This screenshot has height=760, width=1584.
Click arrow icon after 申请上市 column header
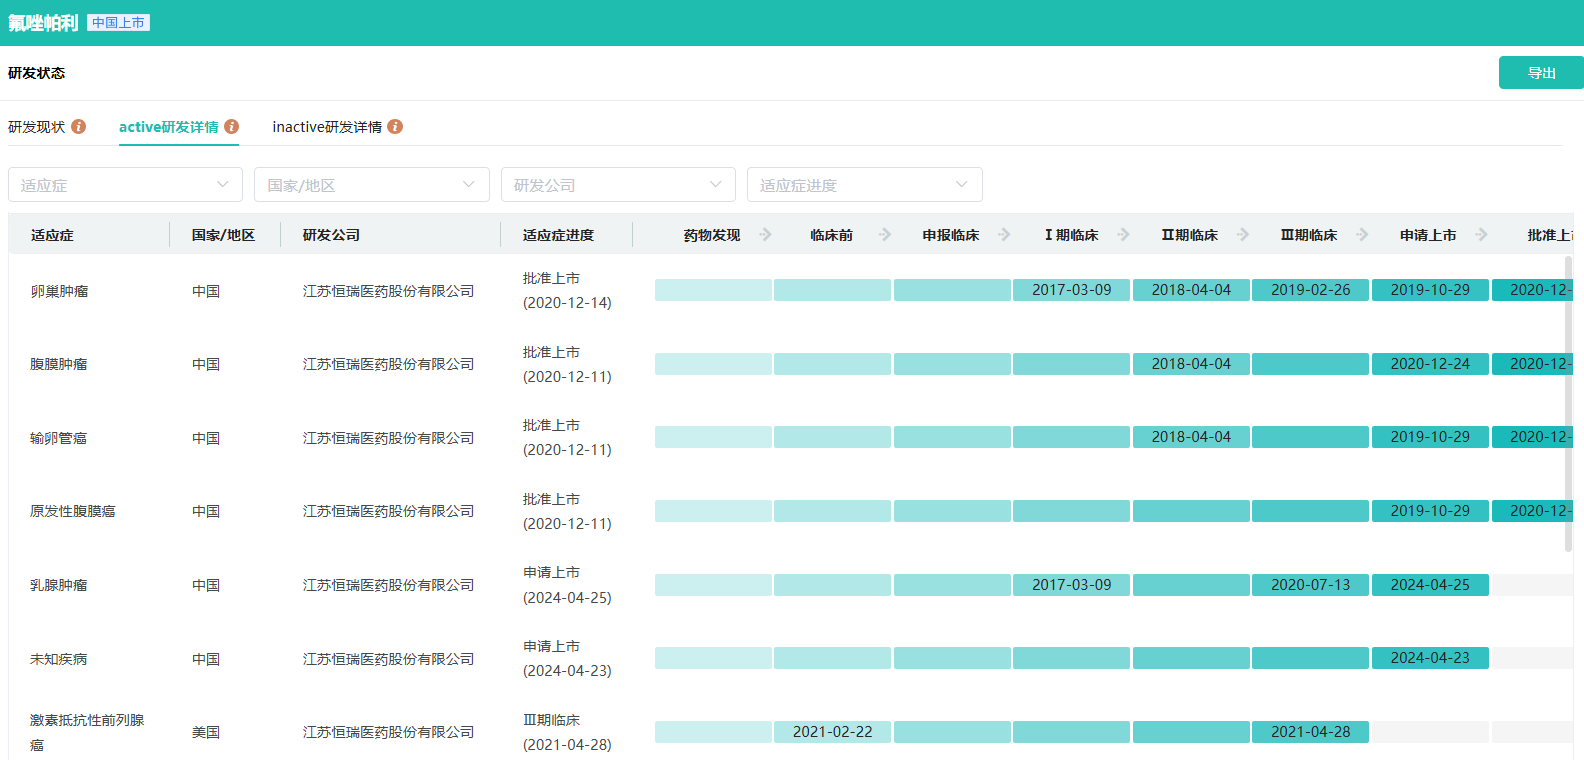[x=1481, y=235]
